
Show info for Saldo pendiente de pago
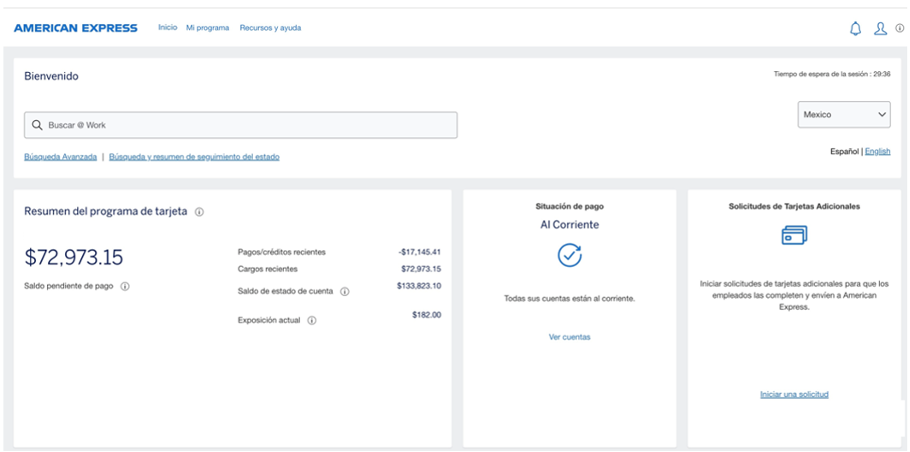point(125,286)
